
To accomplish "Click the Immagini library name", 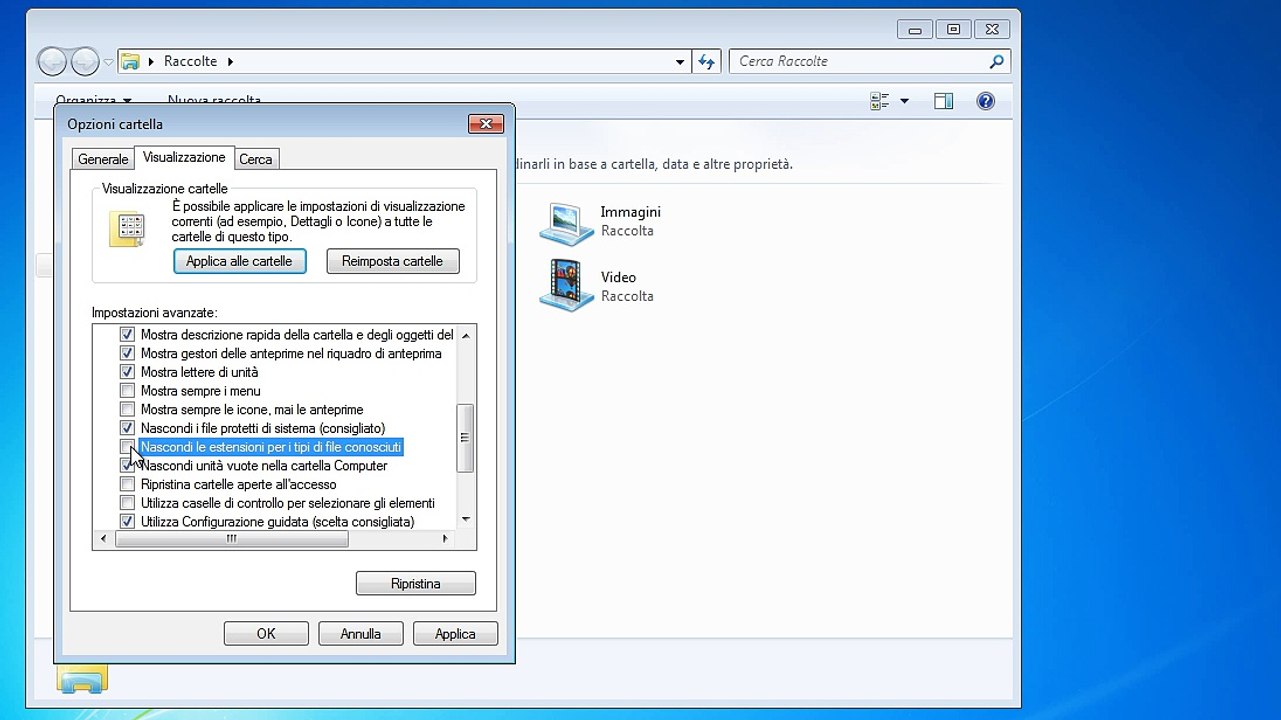I will (630, 212).
